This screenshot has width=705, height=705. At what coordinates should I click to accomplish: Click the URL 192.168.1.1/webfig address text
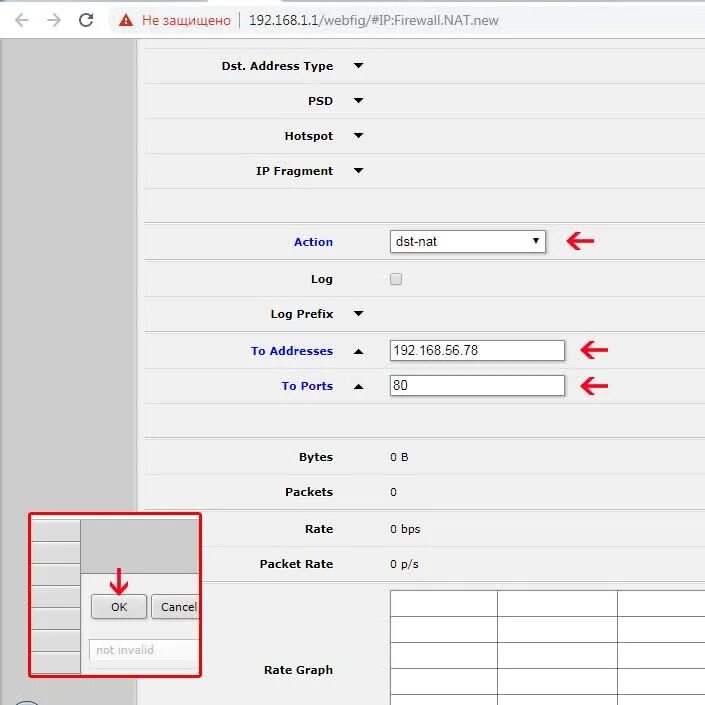373,20
